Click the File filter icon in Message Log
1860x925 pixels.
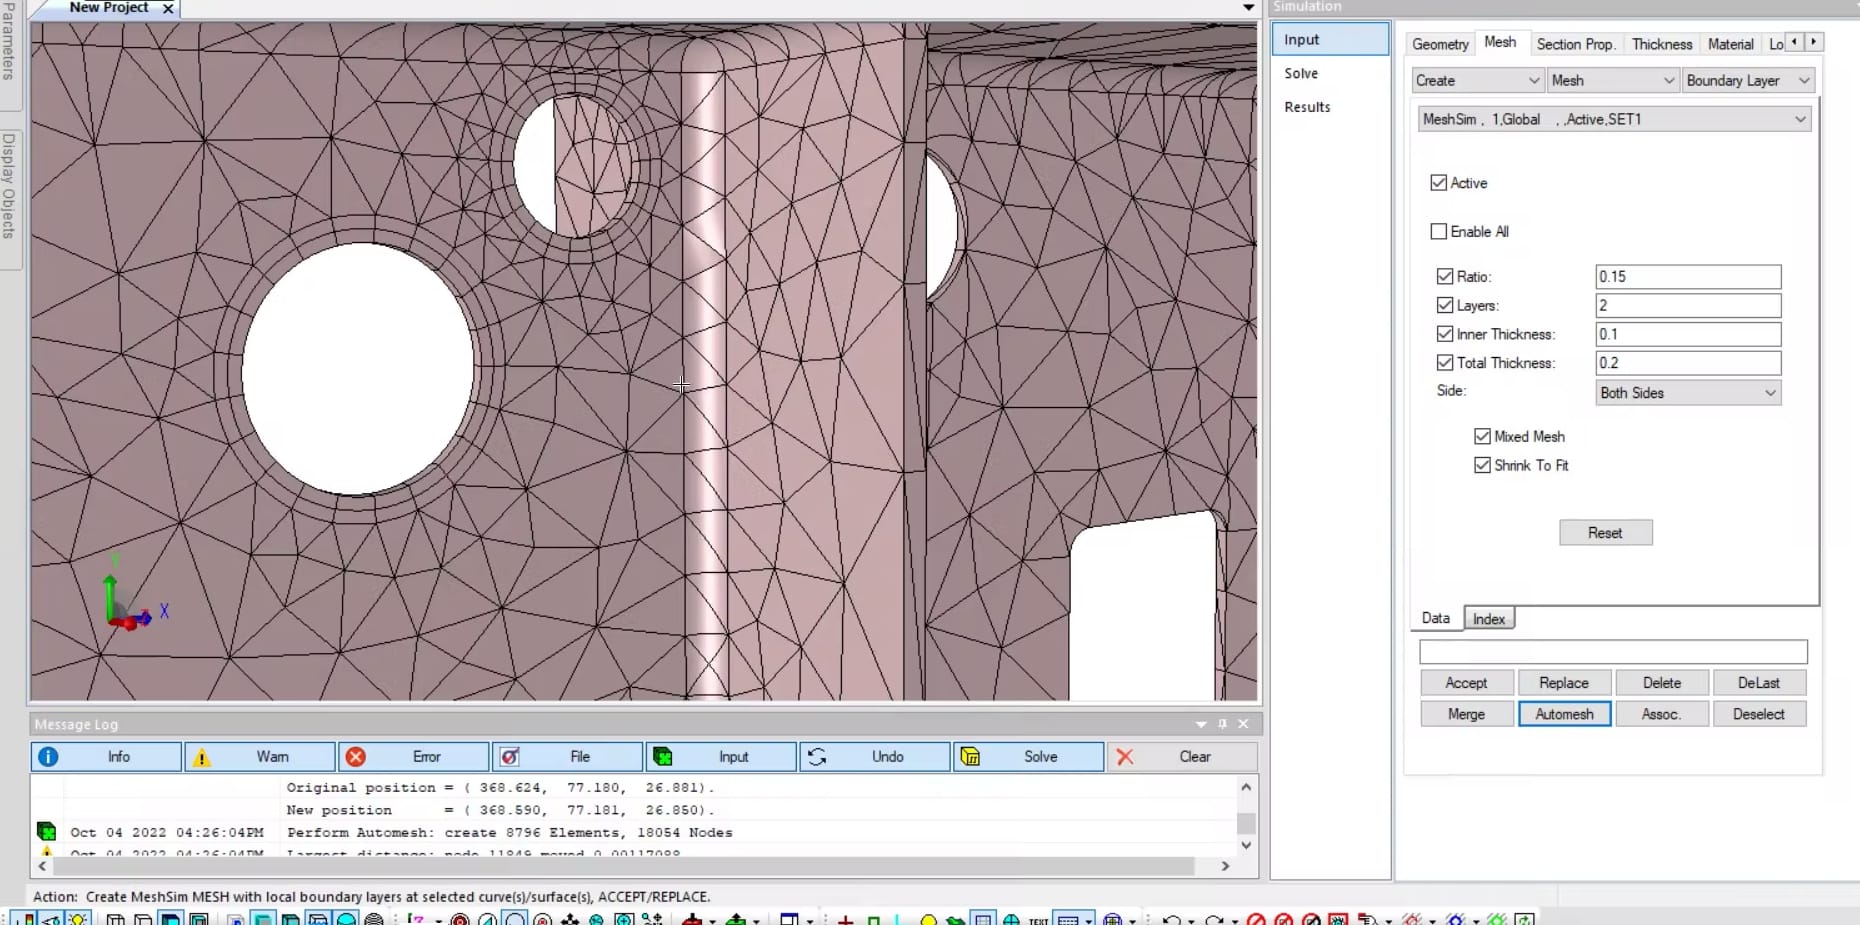coord(511,757)
